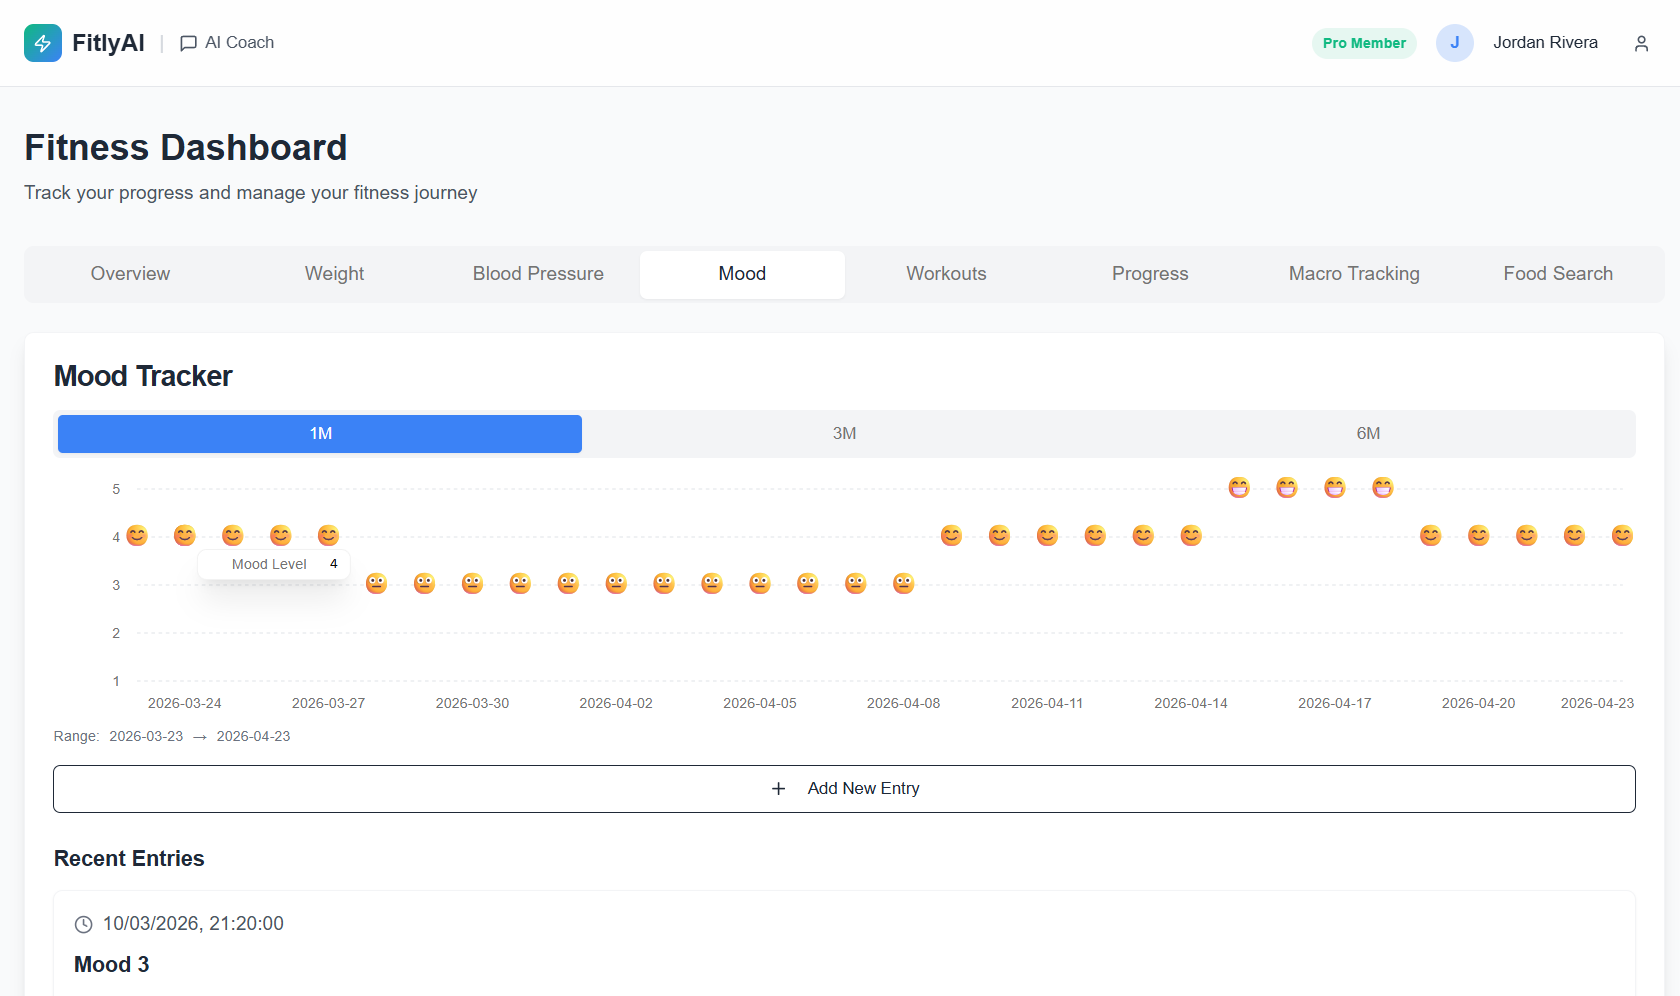Click the FitlyAI lightning bolt logo icon
Image resolution: width=1680 pixels, height=996 pixels.
click(42, 43)
